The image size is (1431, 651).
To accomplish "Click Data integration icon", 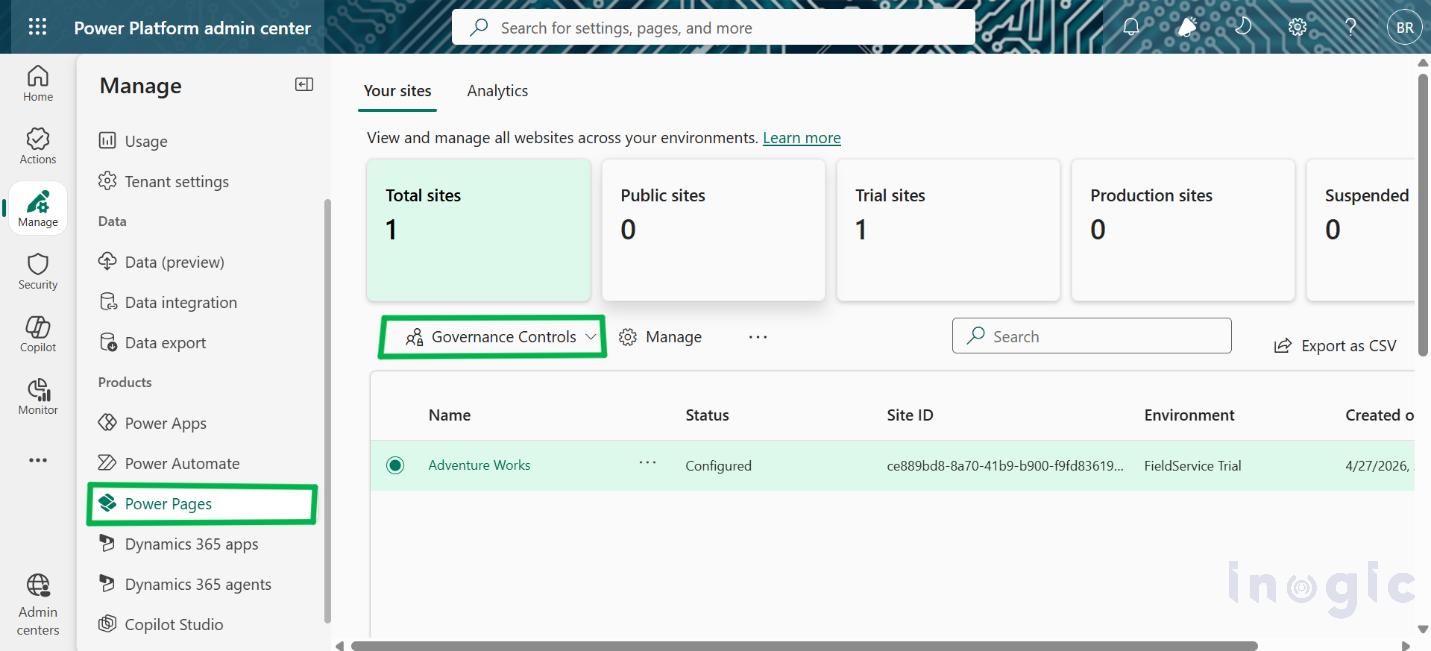I will point(108,302).
